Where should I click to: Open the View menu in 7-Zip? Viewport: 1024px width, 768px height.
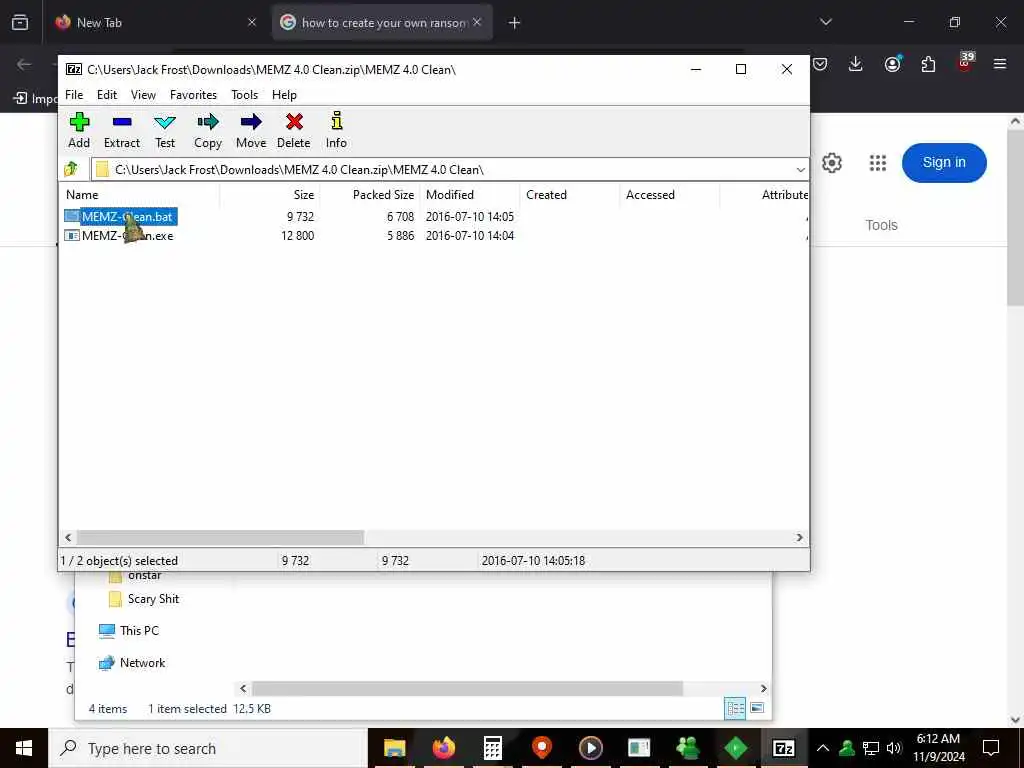[143, 95]
